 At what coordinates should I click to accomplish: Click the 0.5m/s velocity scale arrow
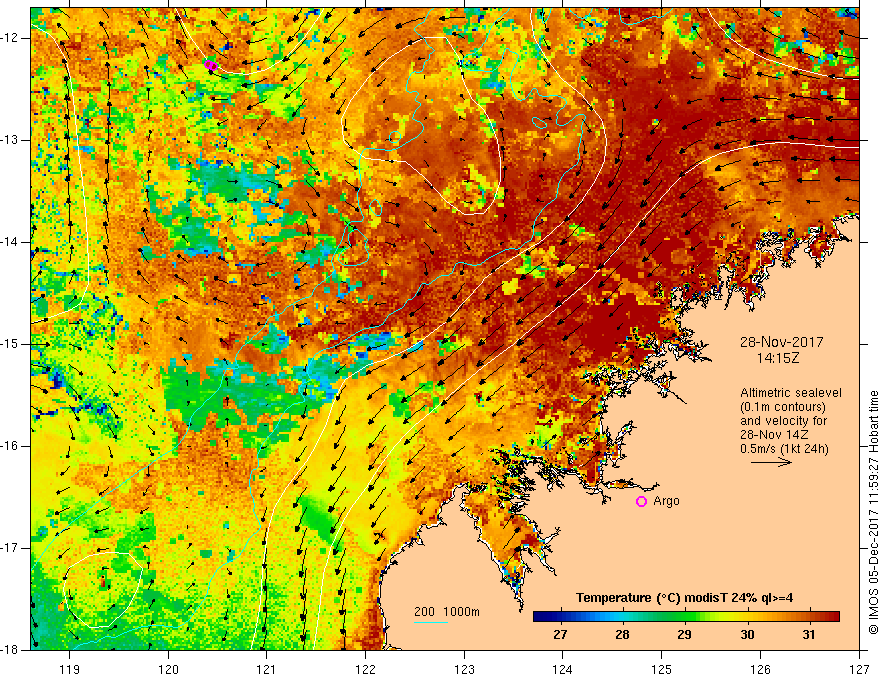771,463
